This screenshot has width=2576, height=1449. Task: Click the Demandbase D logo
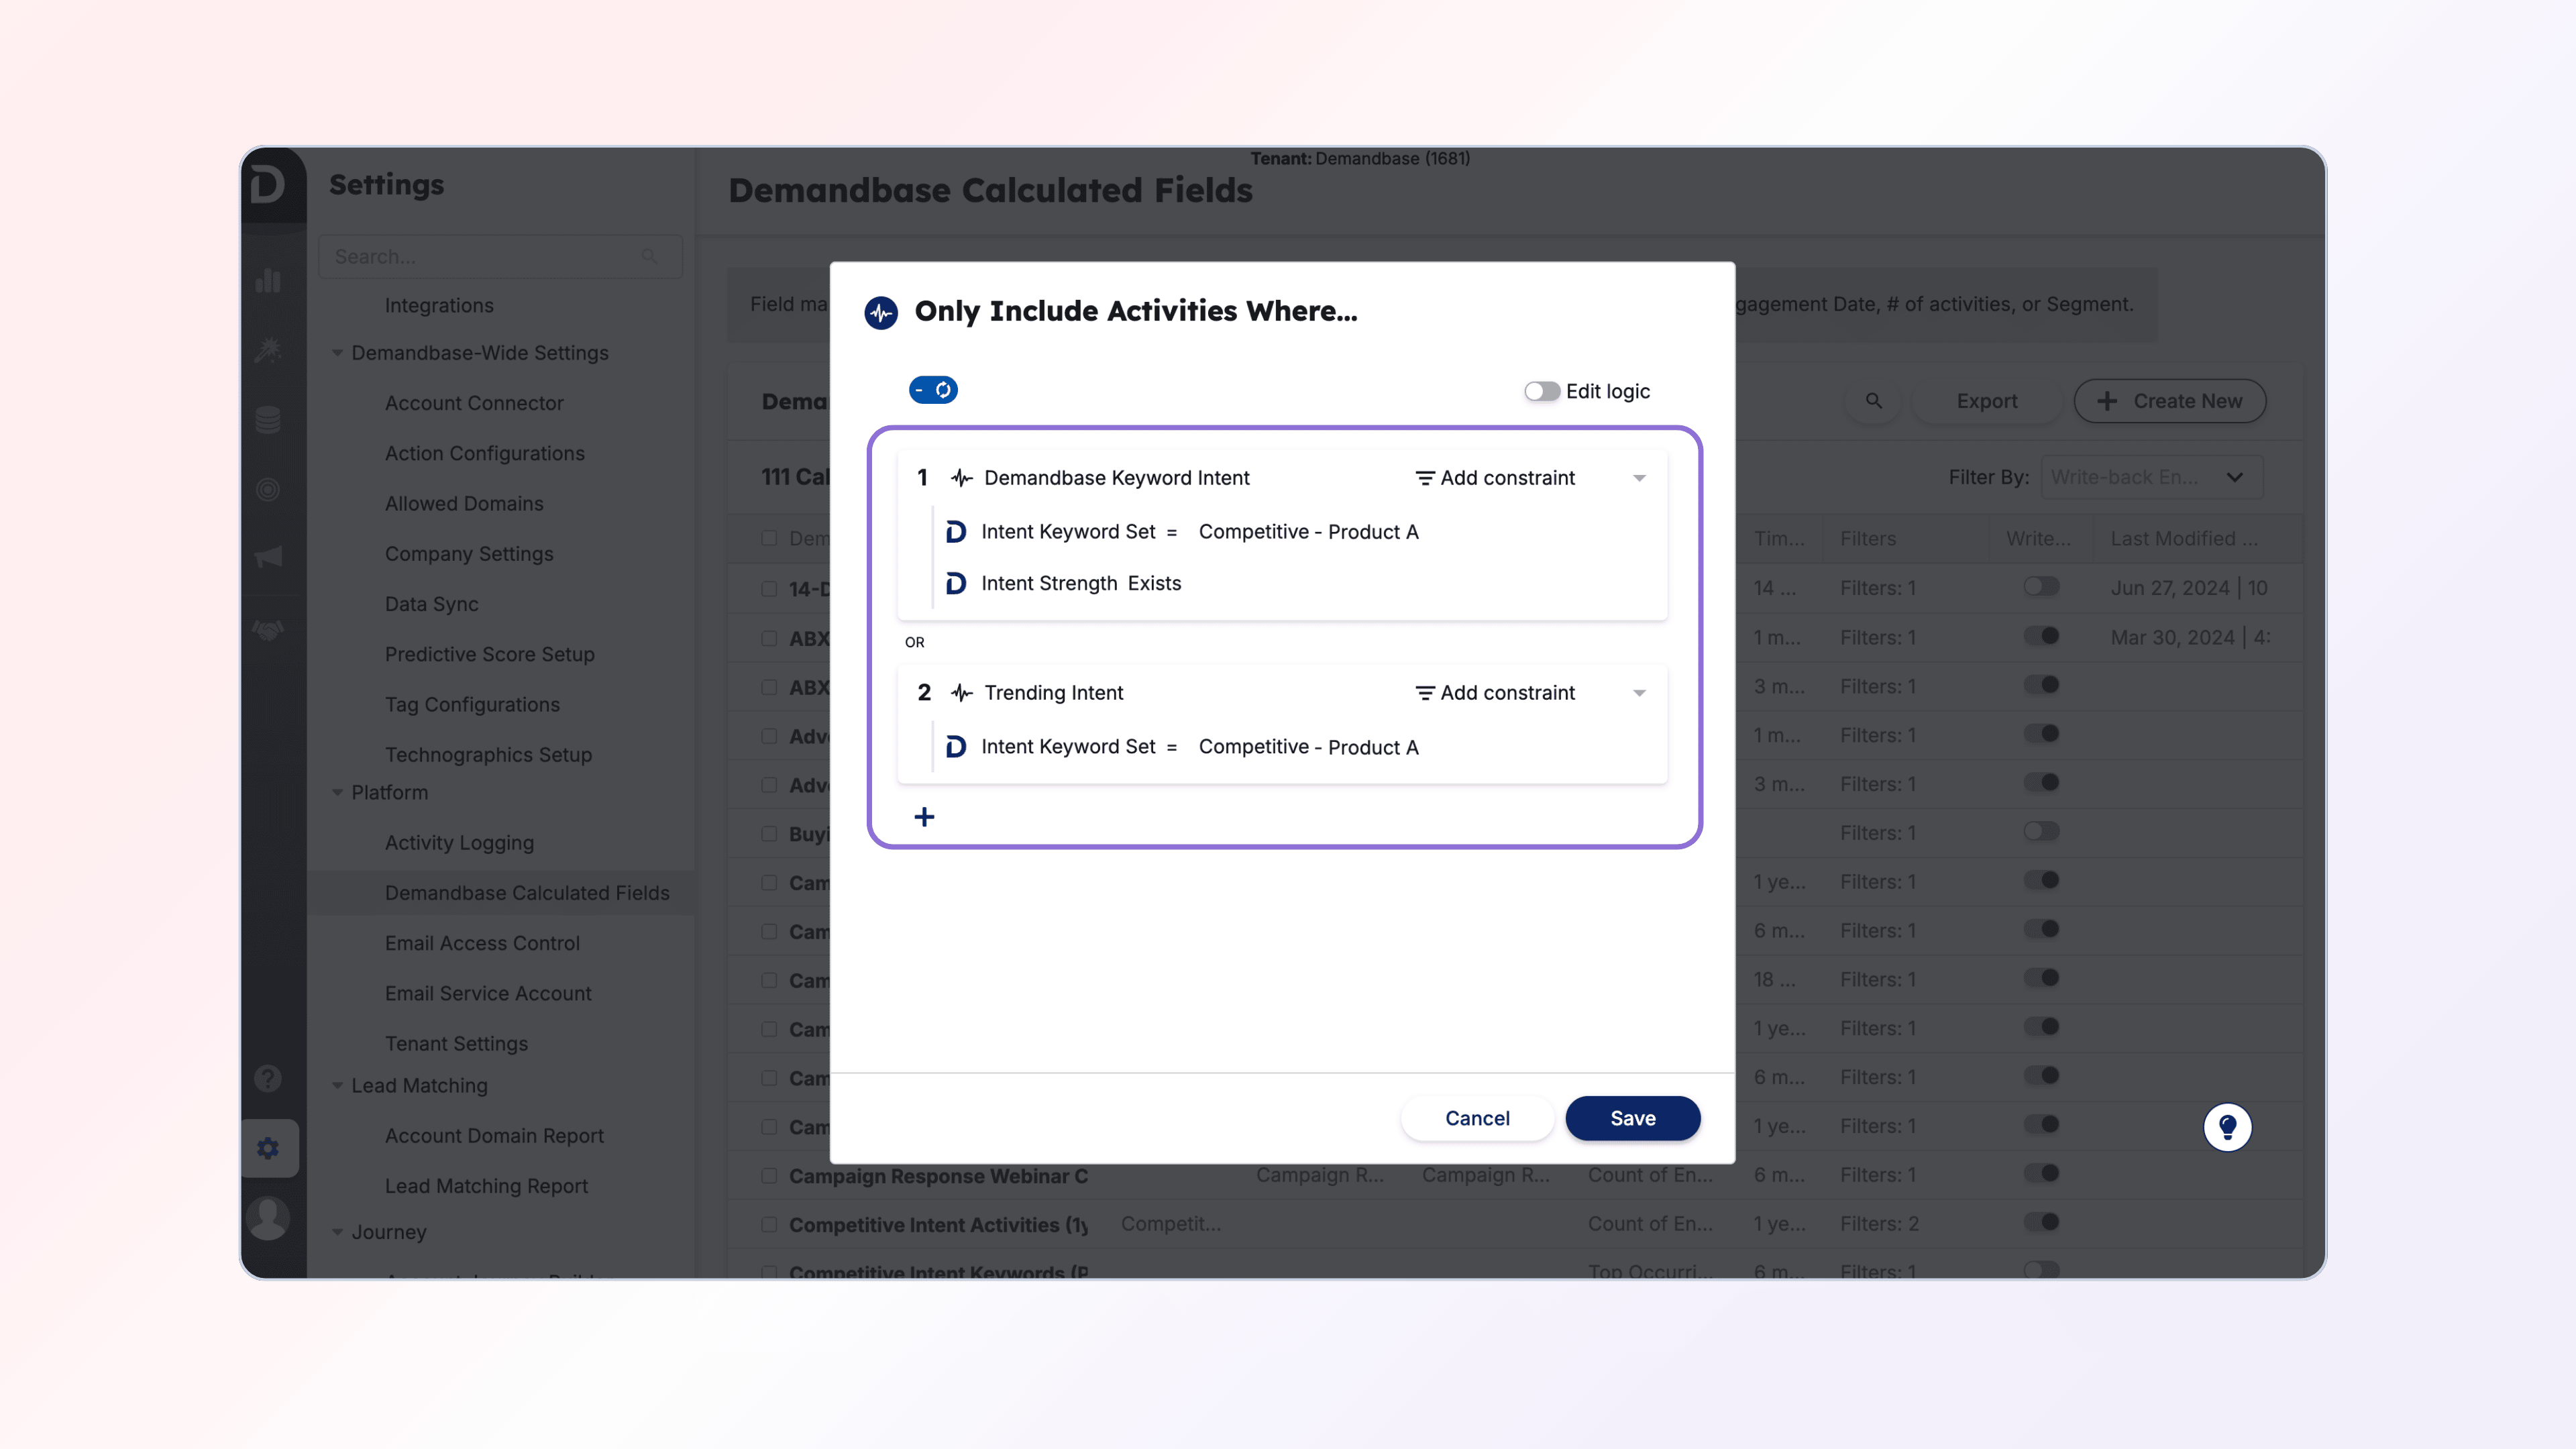click(268, 185)
